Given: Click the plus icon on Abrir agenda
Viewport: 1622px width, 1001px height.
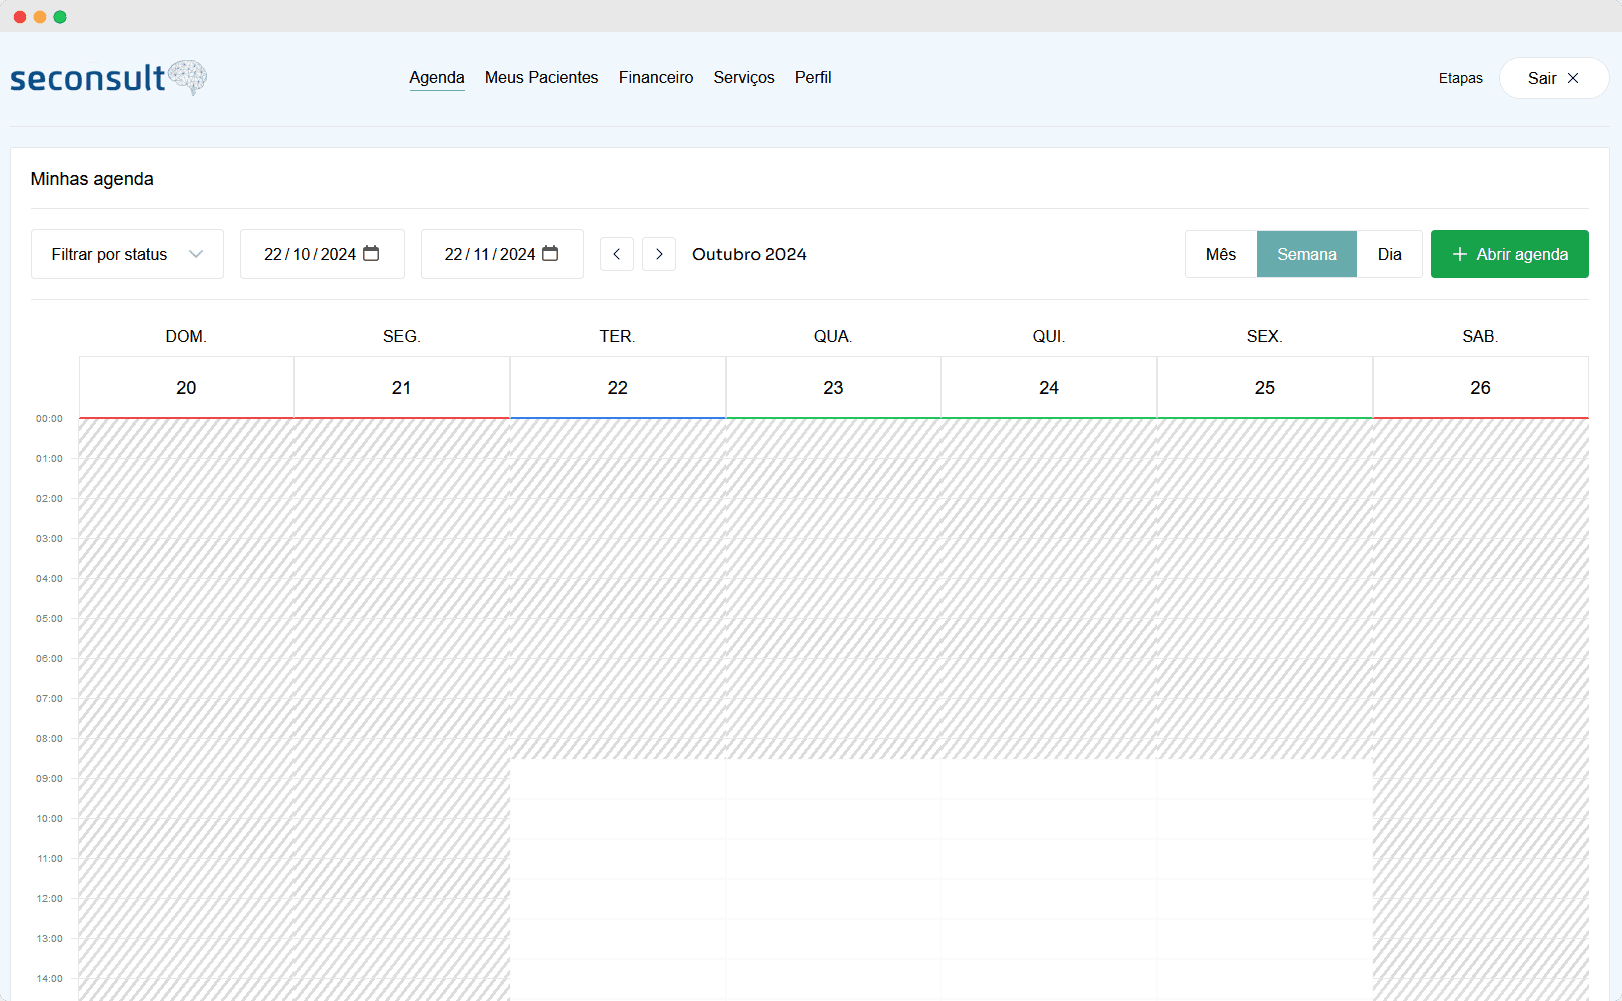Looking at the screenshot, I should (x=1459, y=254).
